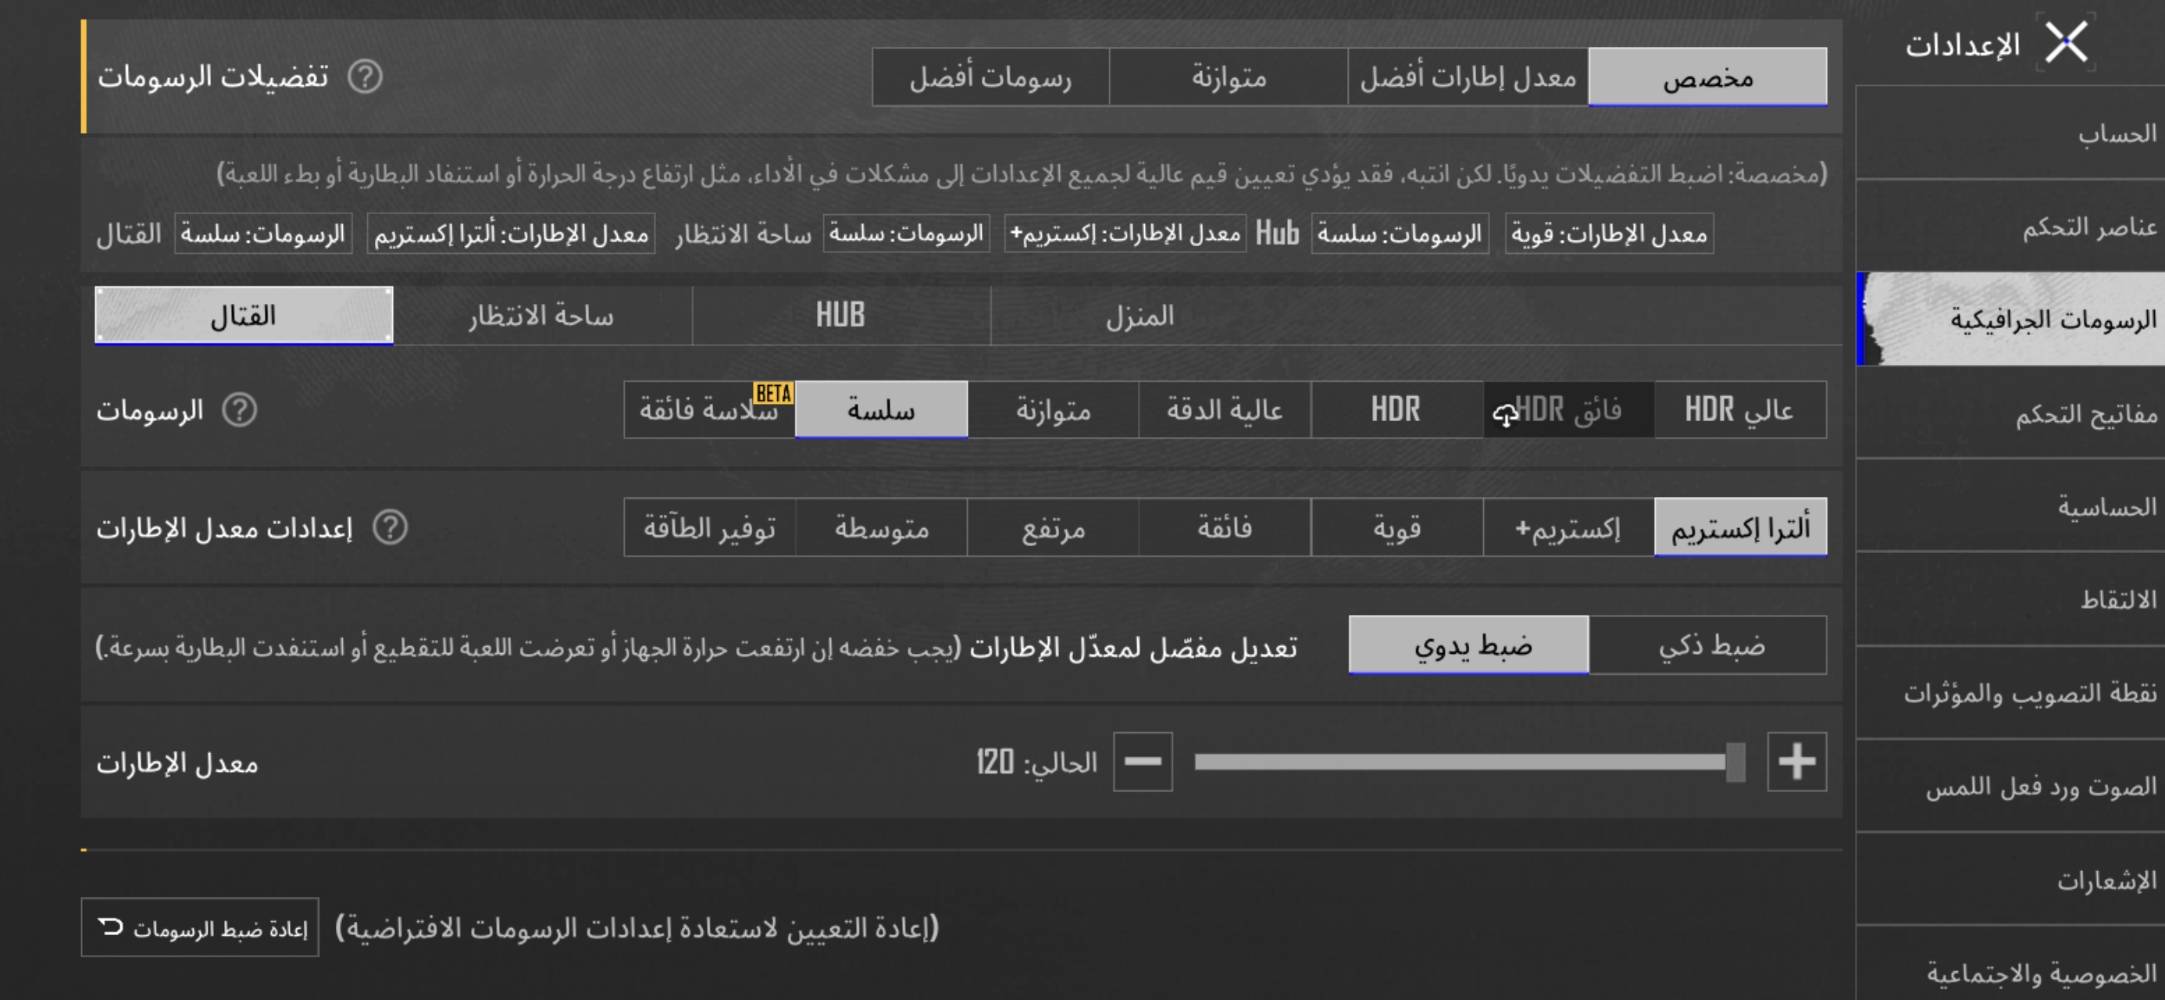Switch to the ساحة الانتظار tab
Screen dimensions: 2165x1000
click(x=542, y=316)
